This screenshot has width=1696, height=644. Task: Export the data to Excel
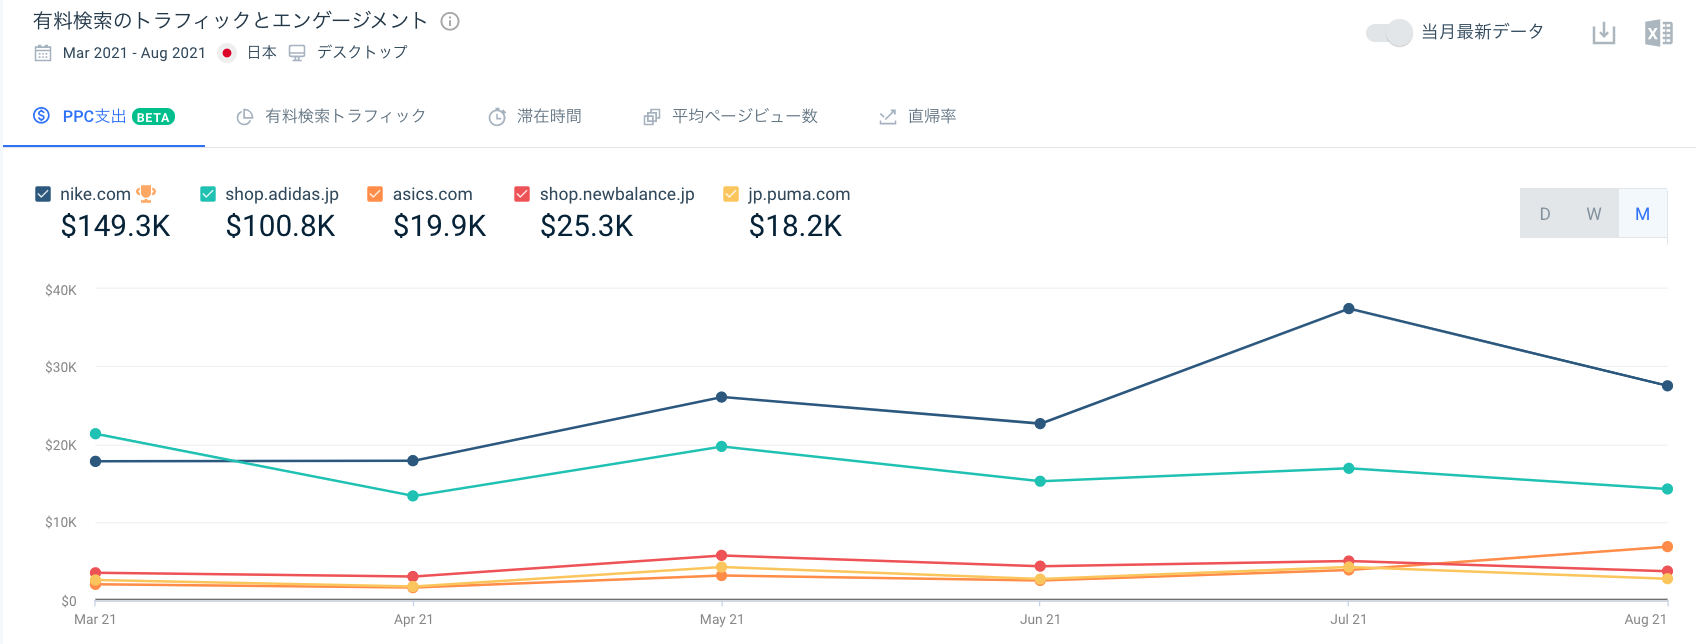pyautogui.click(x=1659, y=33)
